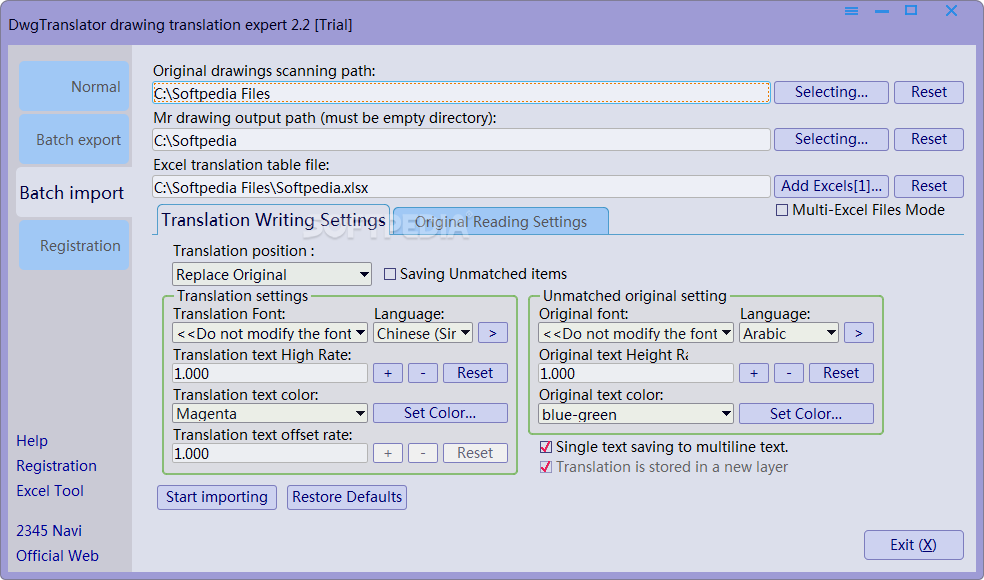Click Set Color for original text
The image size is (984, 580).
806,414
